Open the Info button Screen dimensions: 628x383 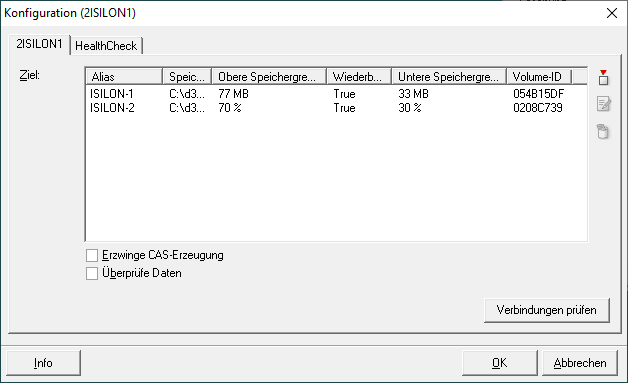[x=43, y=363]
